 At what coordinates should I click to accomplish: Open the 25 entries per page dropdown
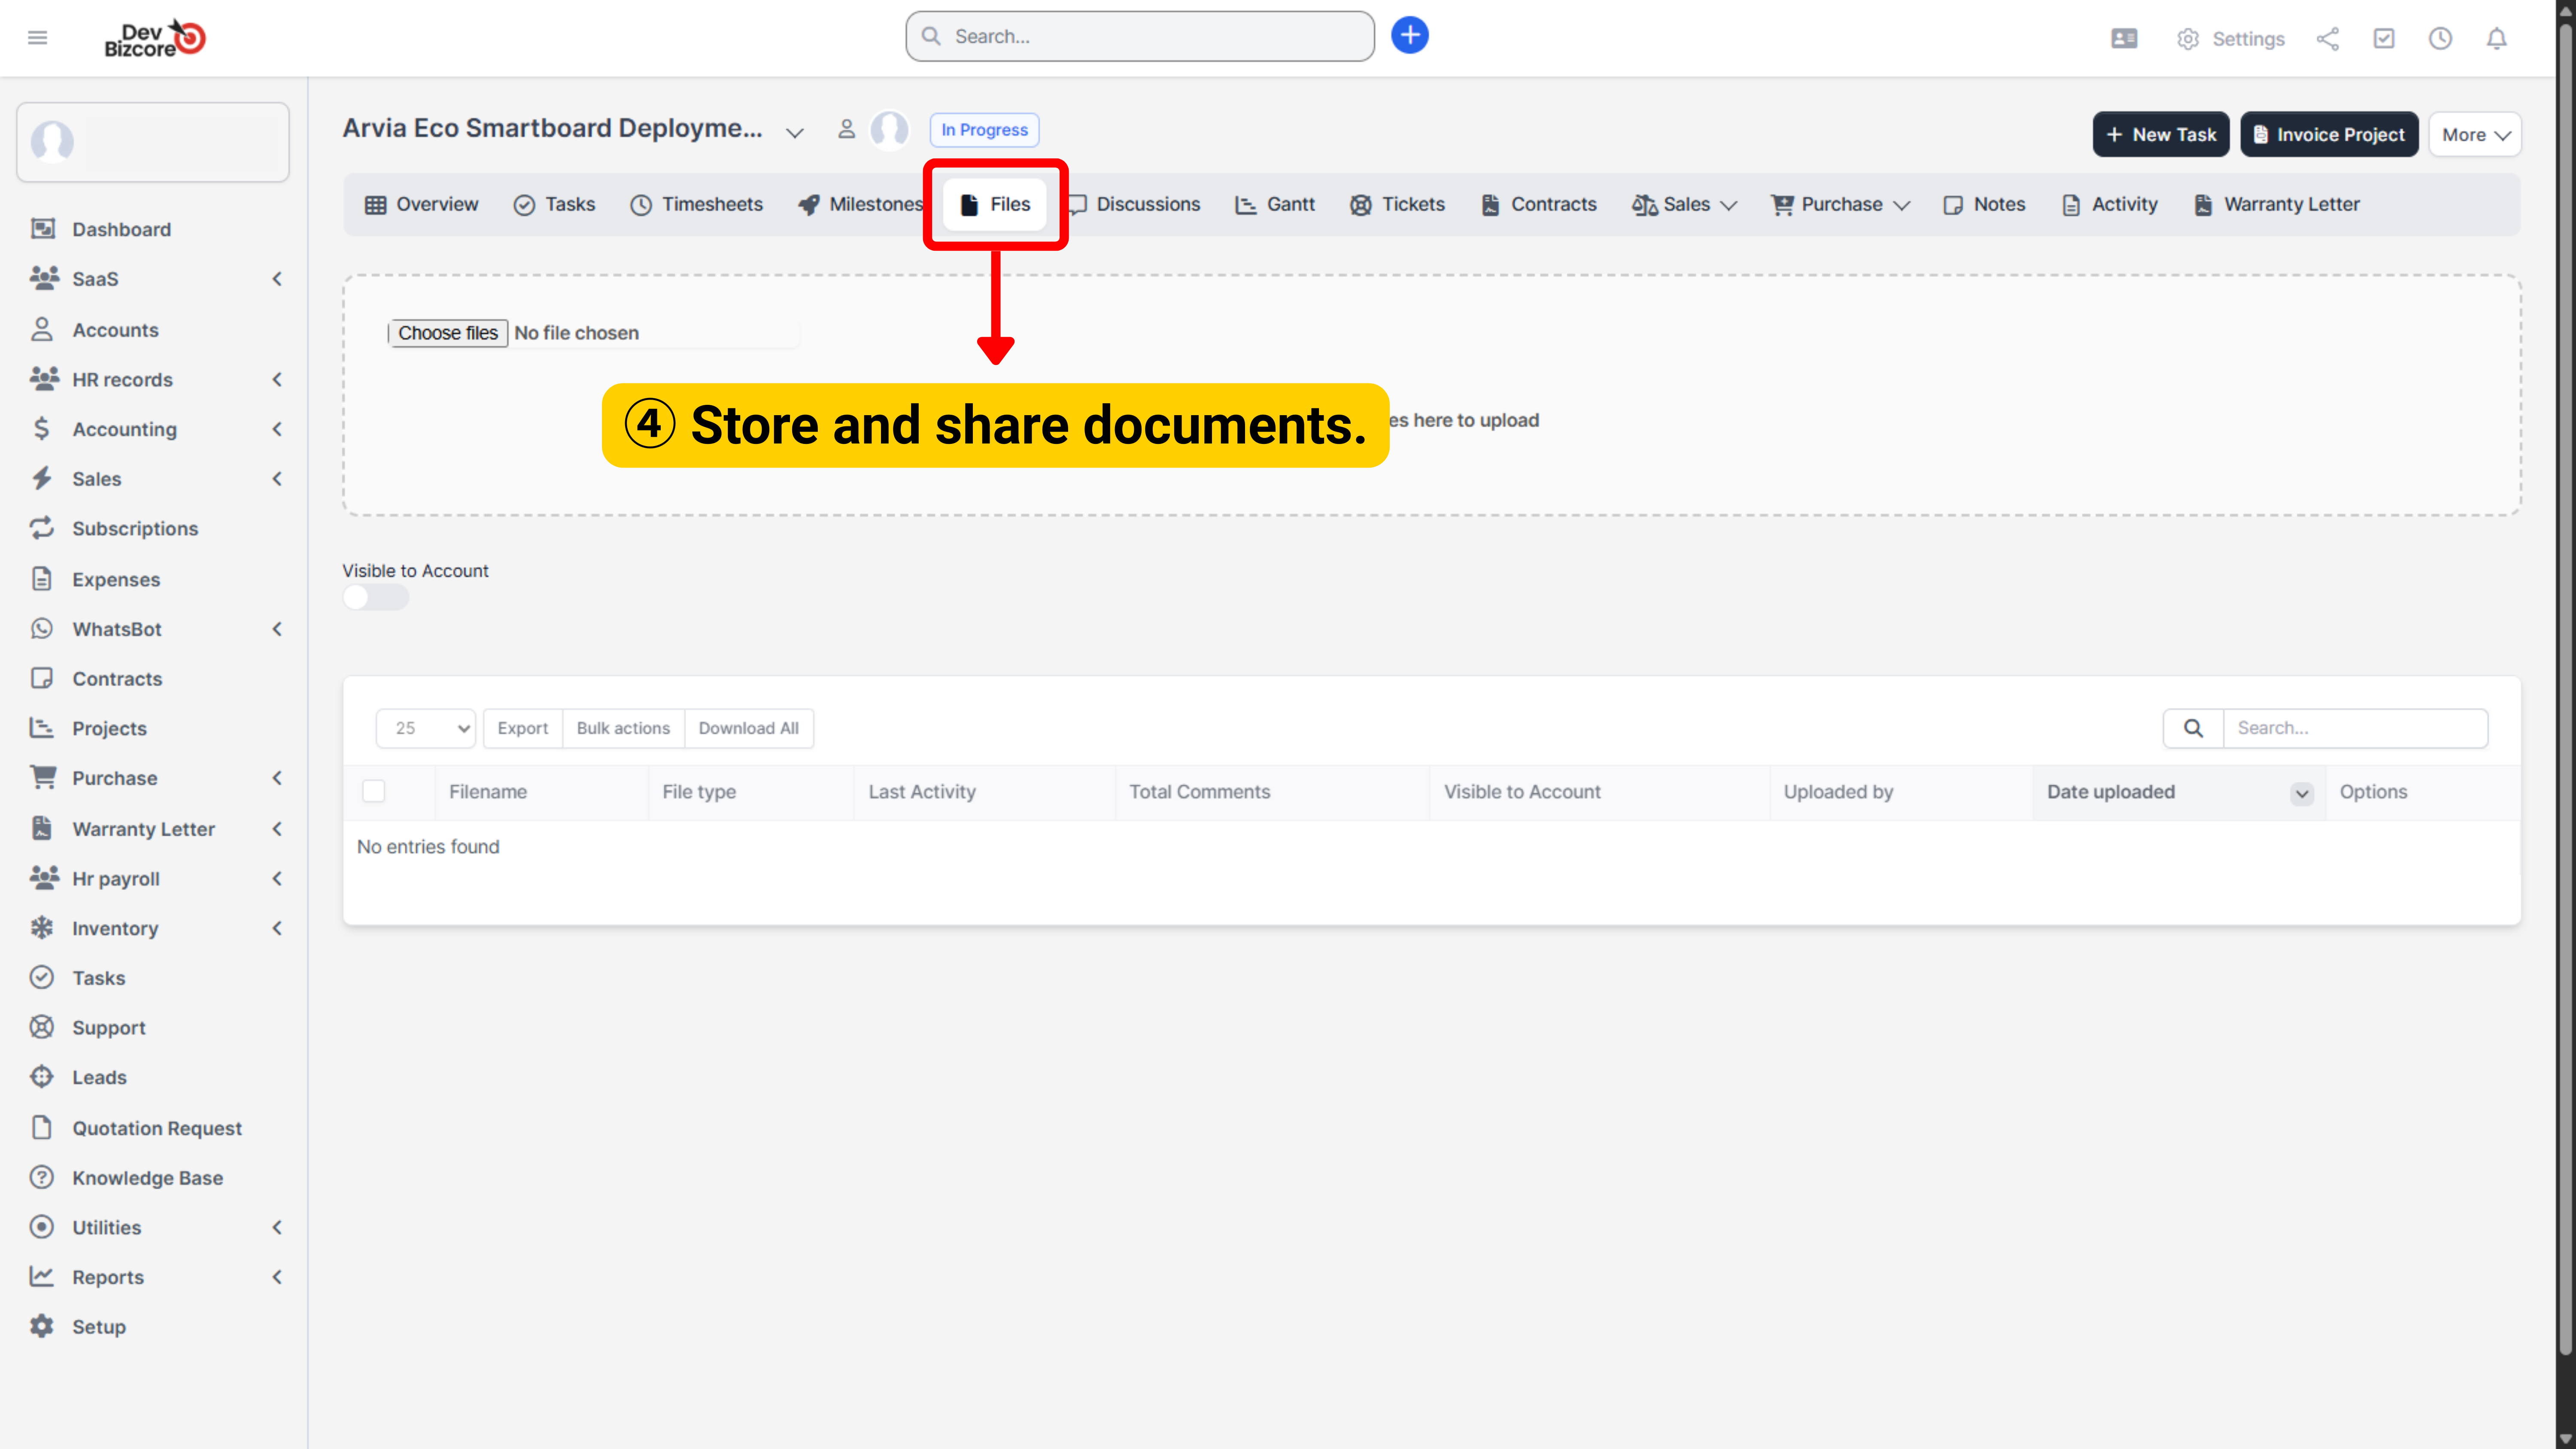tap(426, 728)
